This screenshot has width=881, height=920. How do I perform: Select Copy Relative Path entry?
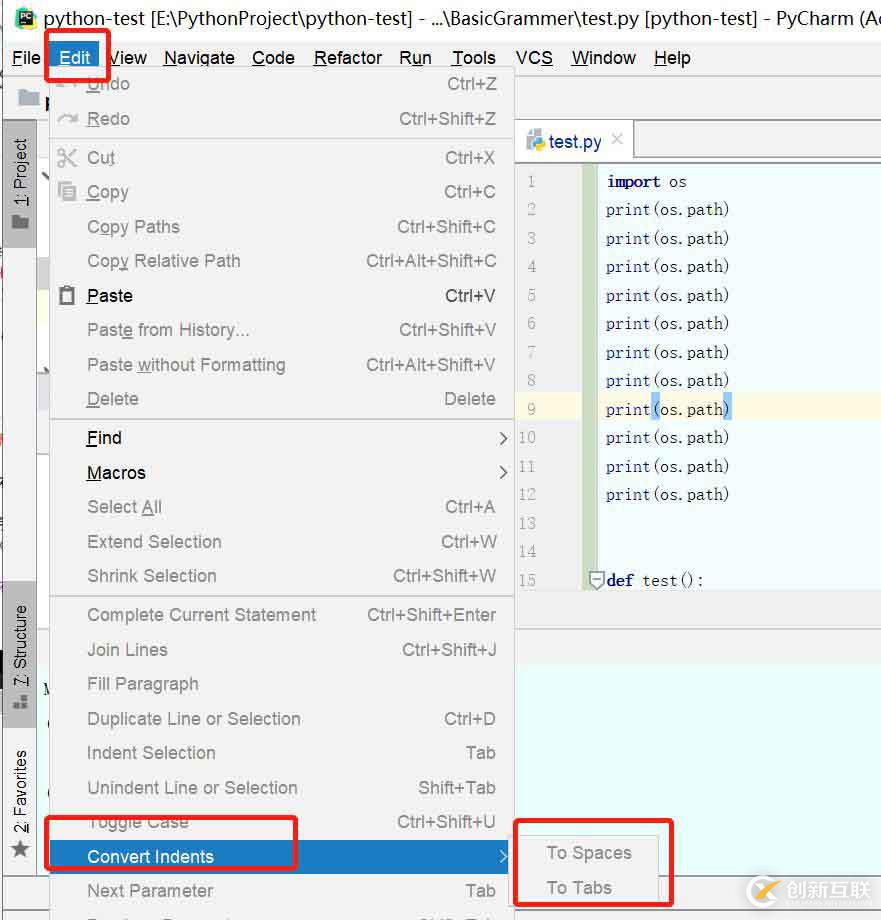coord(282,261)
